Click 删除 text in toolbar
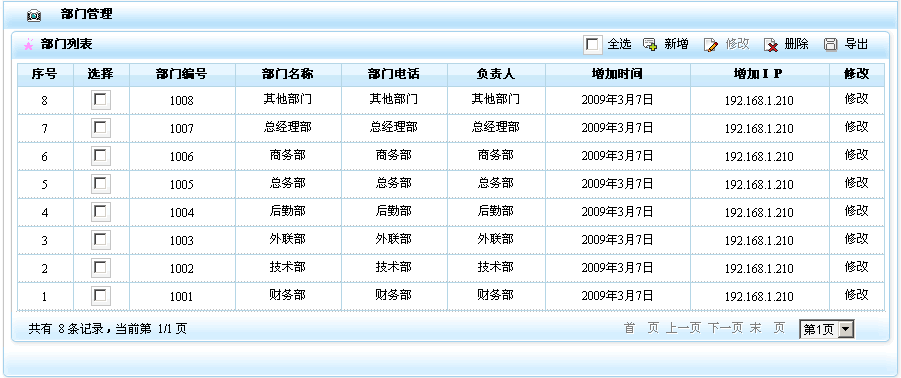Screen dimensions: 901x378 coord(796,44)
